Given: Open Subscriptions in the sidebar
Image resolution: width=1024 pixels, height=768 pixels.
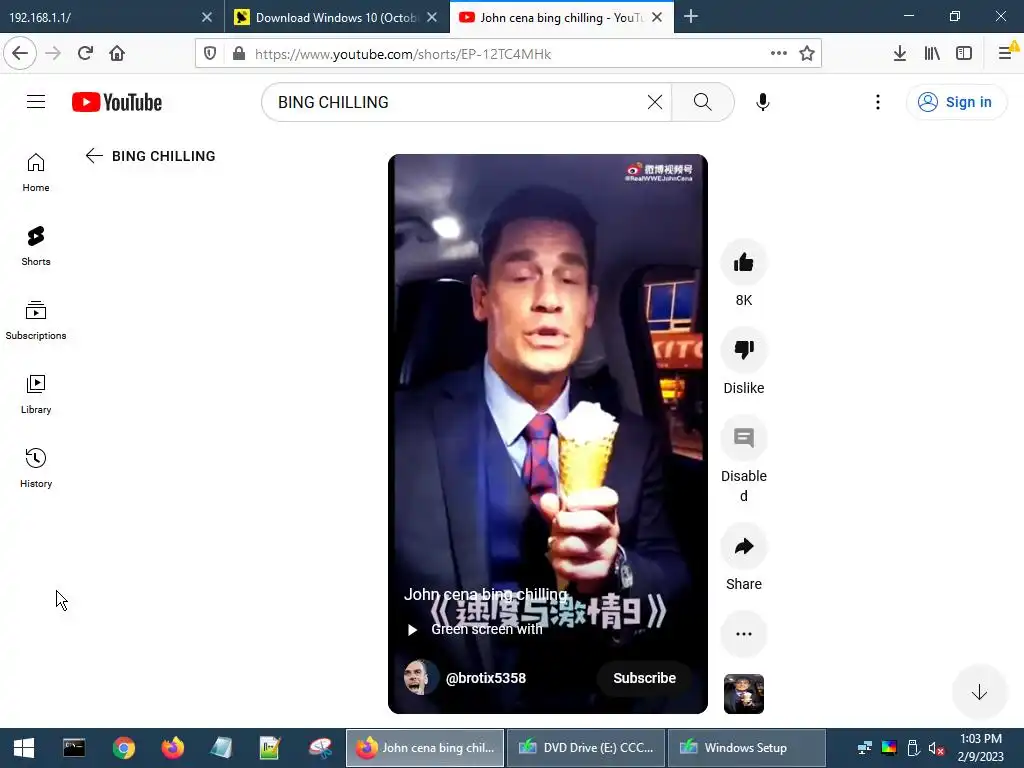Looking at the screenshot, I should 36,320.
